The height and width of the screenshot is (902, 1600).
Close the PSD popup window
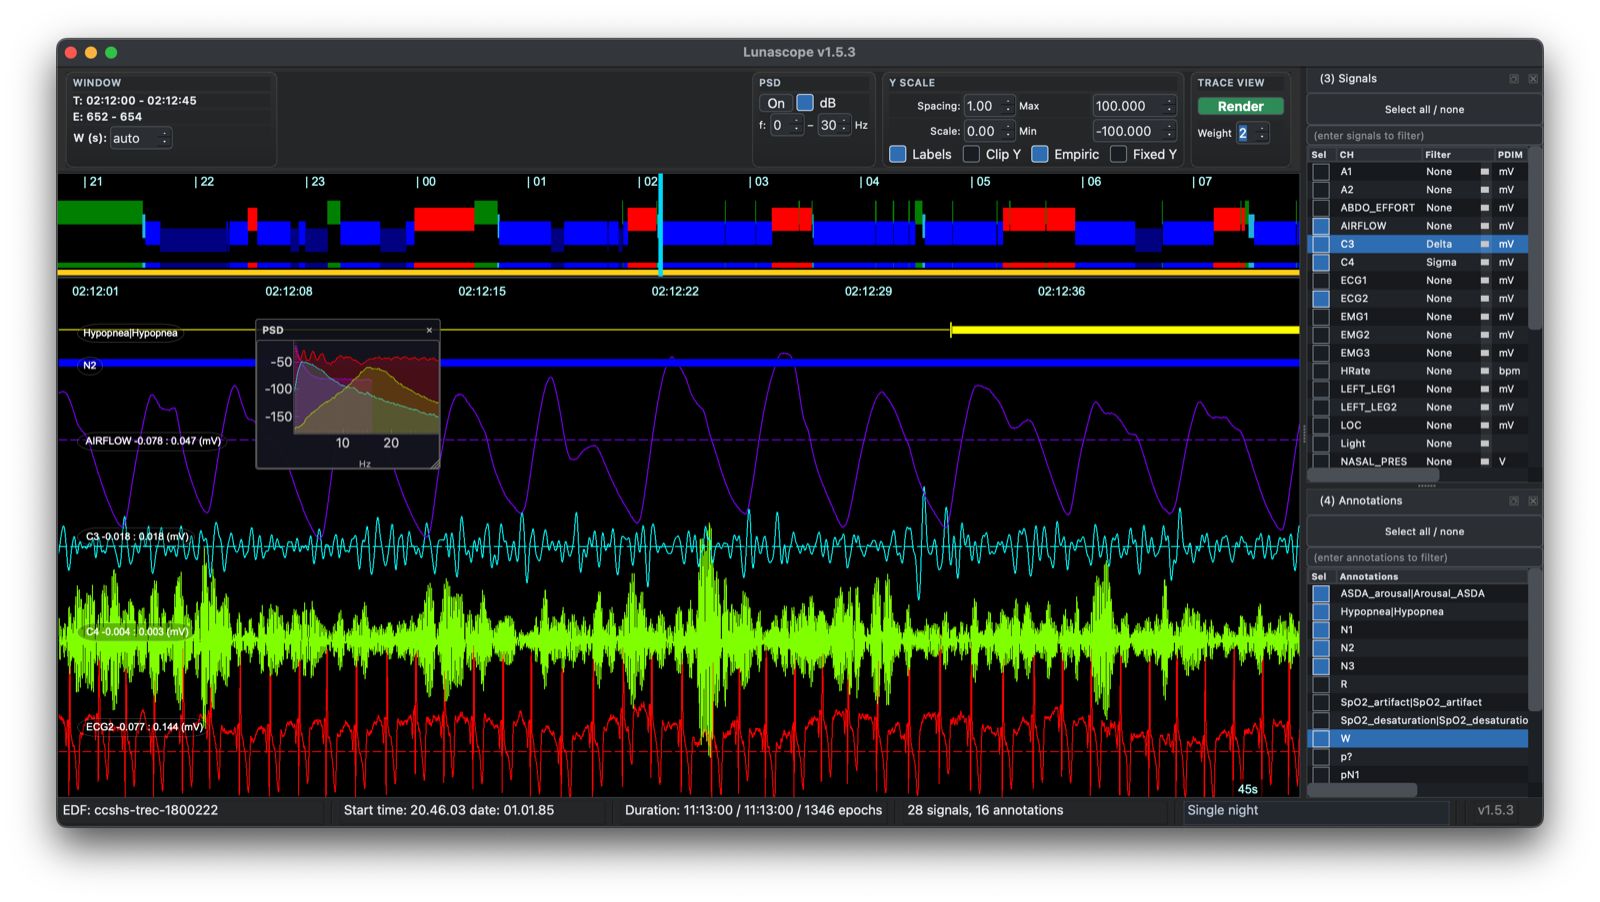(x=429, y=330)
